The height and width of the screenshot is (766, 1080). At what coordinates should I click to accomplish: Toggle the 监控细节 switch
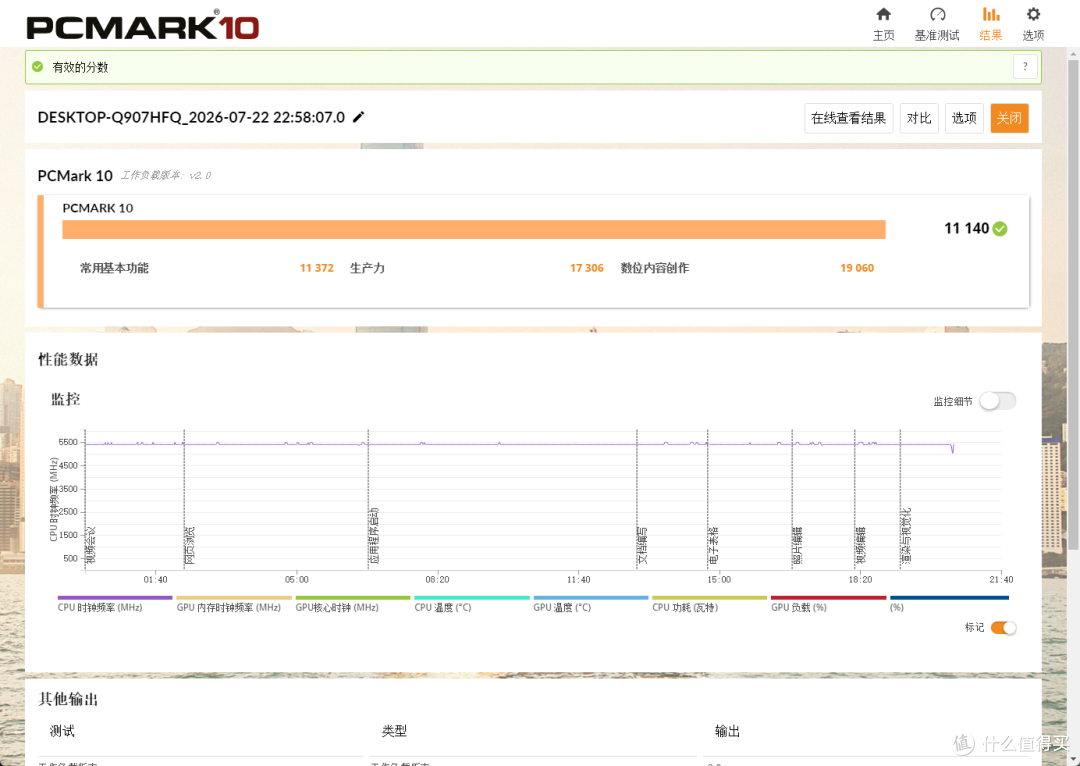(x=998, y=401)
